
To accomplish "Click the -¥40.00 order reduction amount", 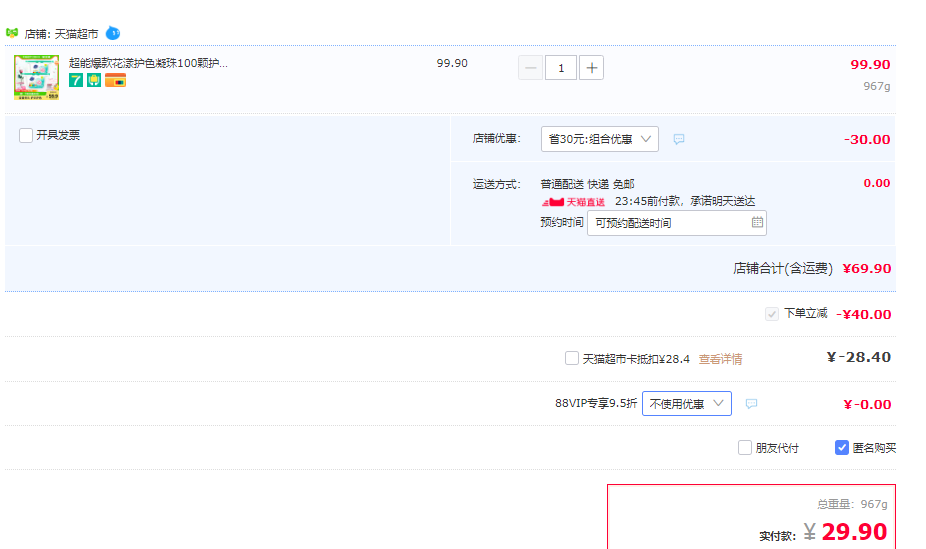I will point(863,314).
